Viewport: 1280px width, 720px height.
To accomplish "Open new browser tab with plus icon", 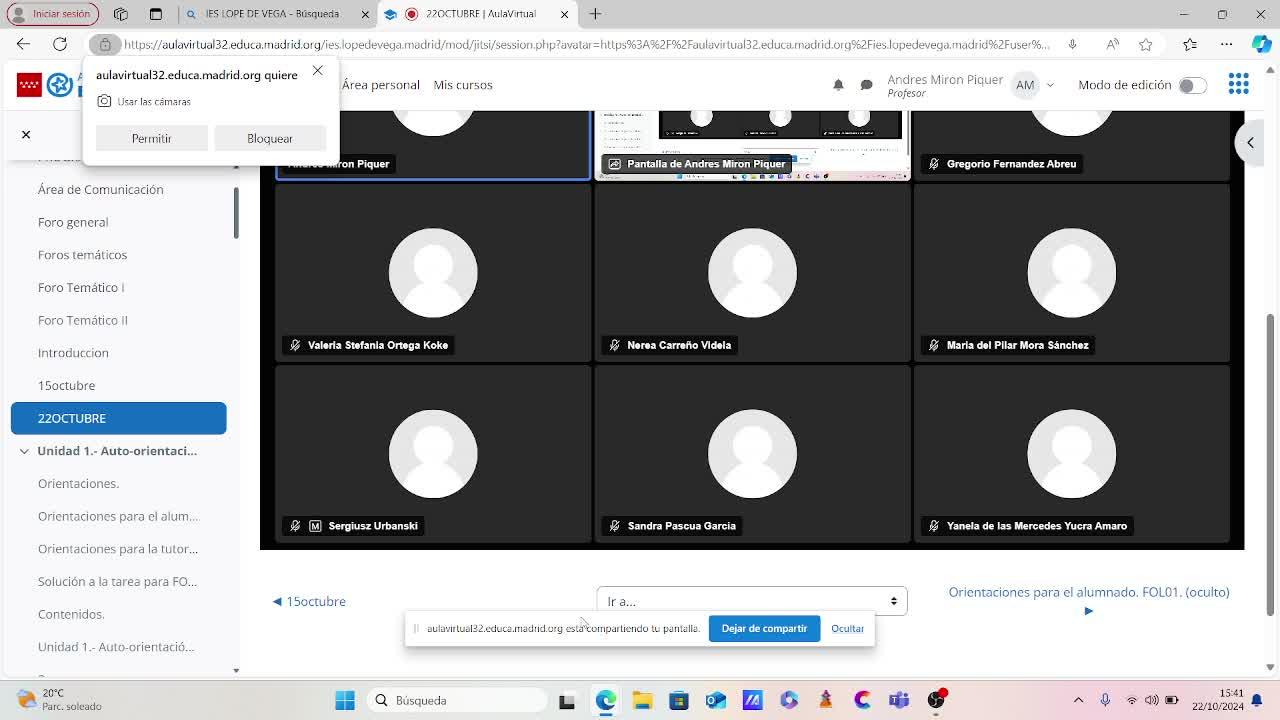I will tap(595, 14).
